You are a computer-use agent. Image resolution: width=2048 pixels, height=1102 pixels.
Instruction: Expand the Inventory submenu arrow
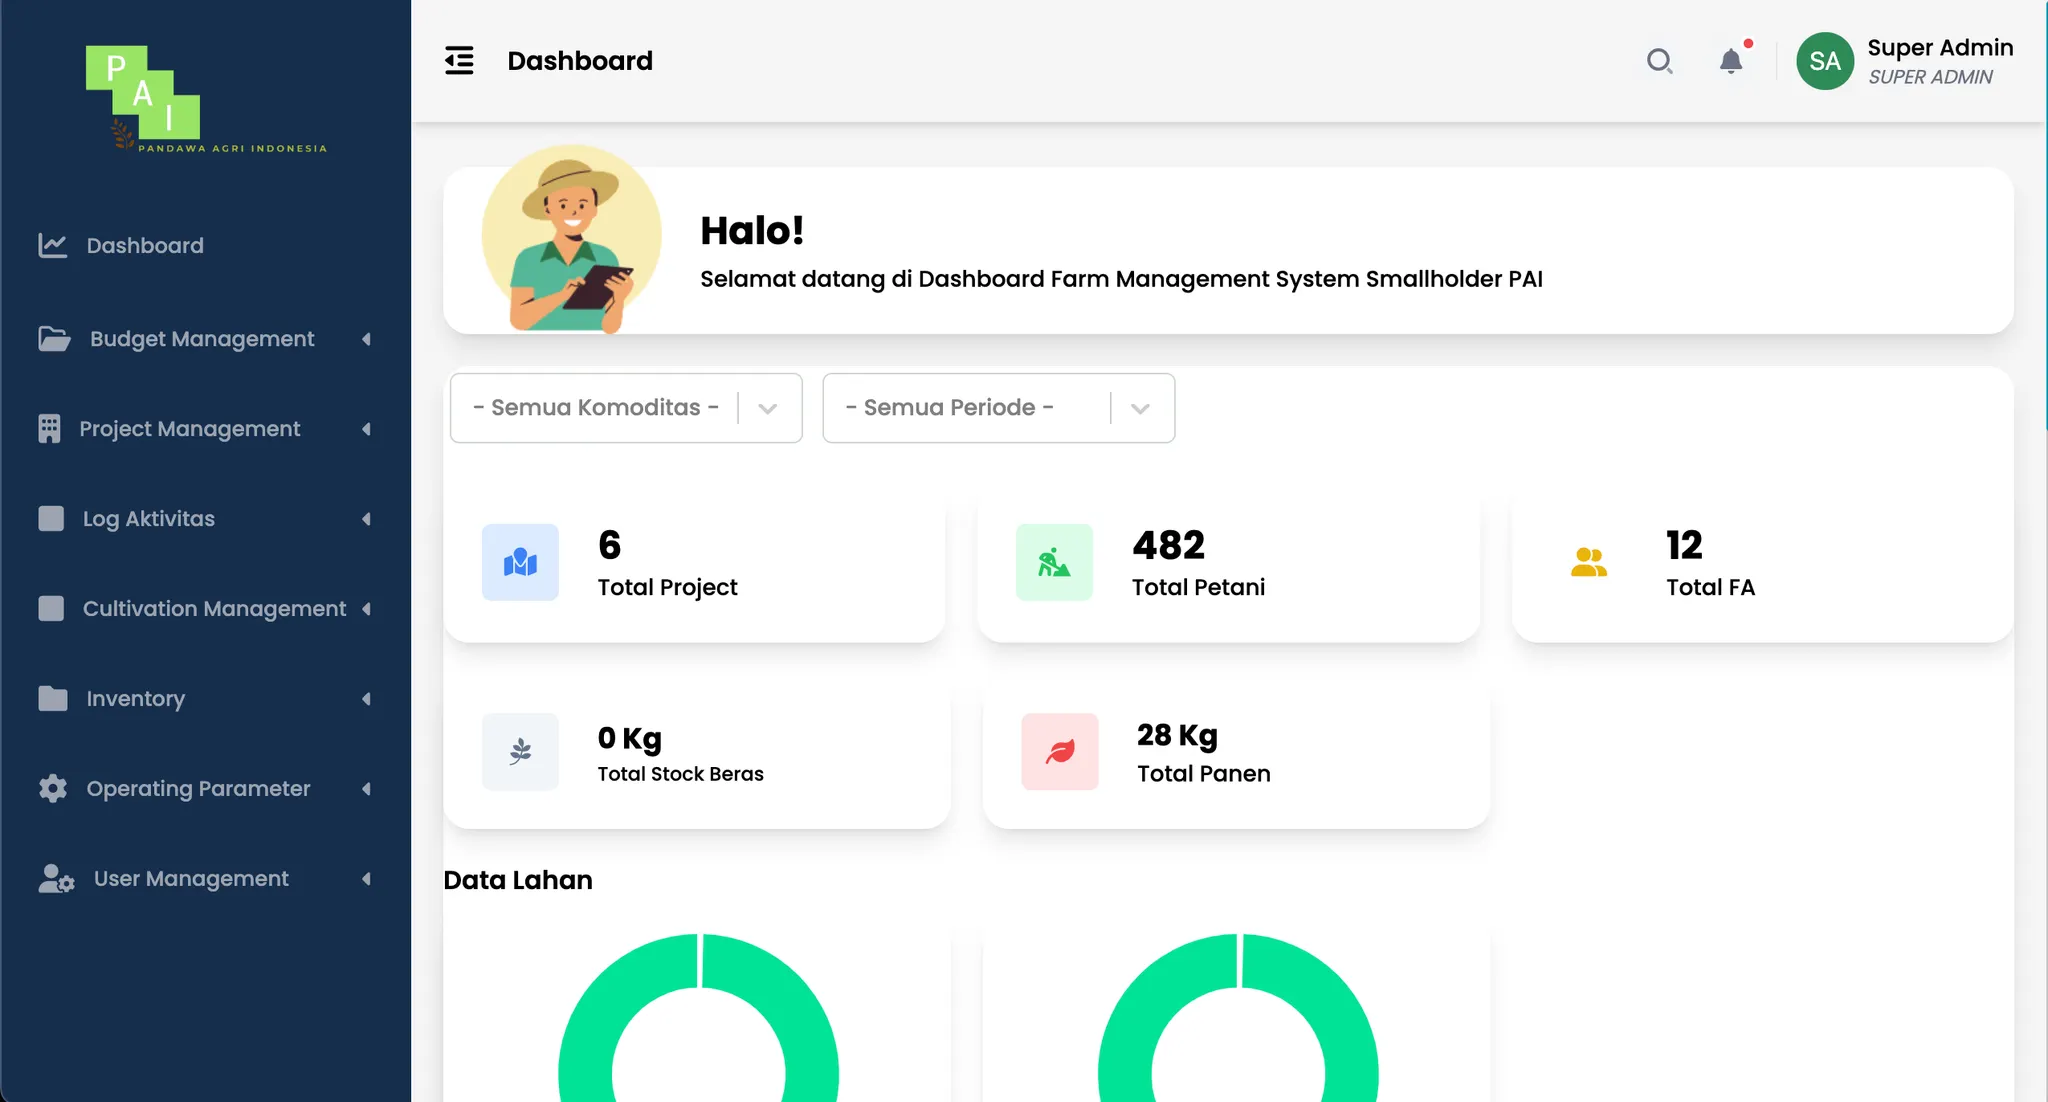pyautogui.click(x=366, y=699)
